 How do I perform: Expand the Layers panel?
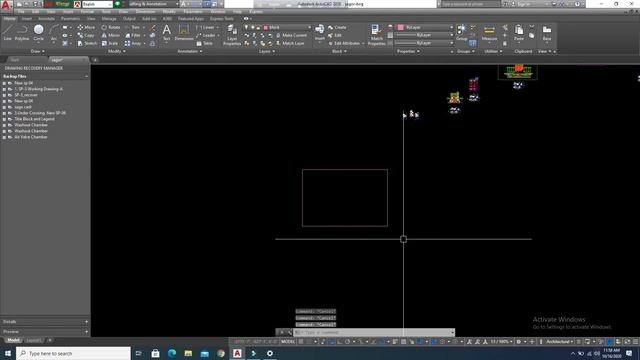pos(267,51)
